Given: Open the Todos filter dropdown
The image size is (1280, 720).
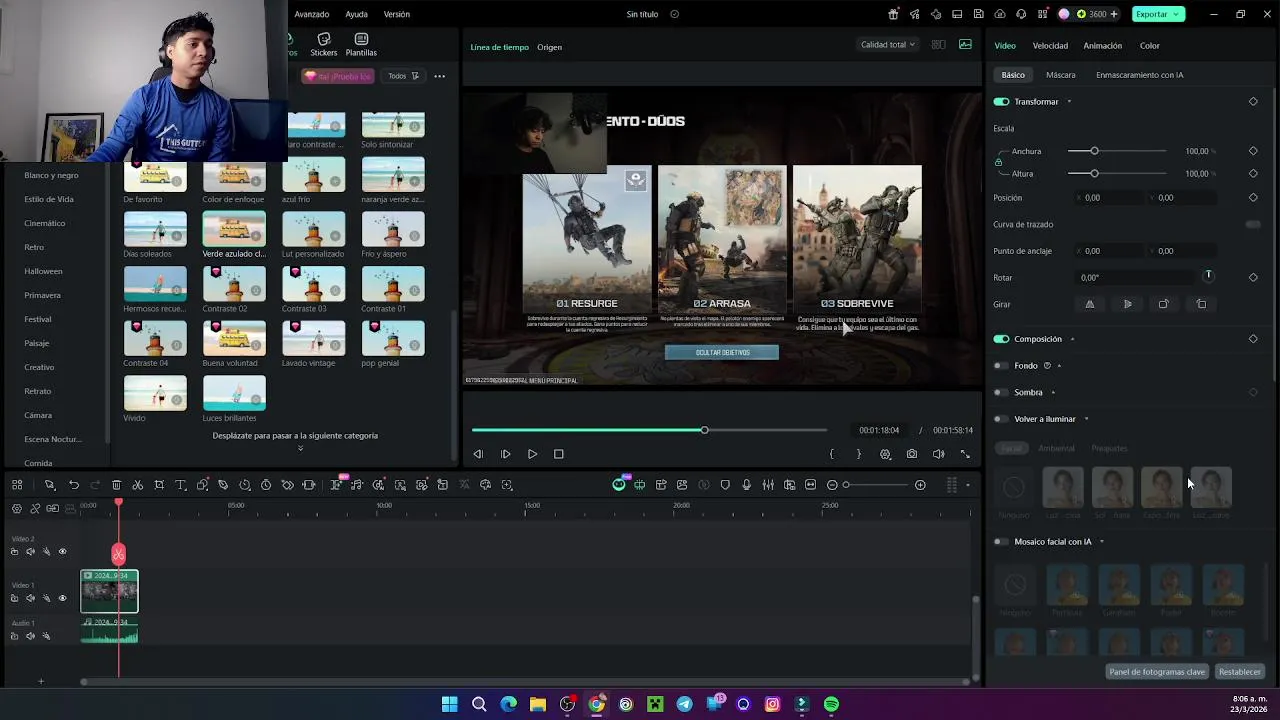Looking at the screenshot, I should 403,76.
